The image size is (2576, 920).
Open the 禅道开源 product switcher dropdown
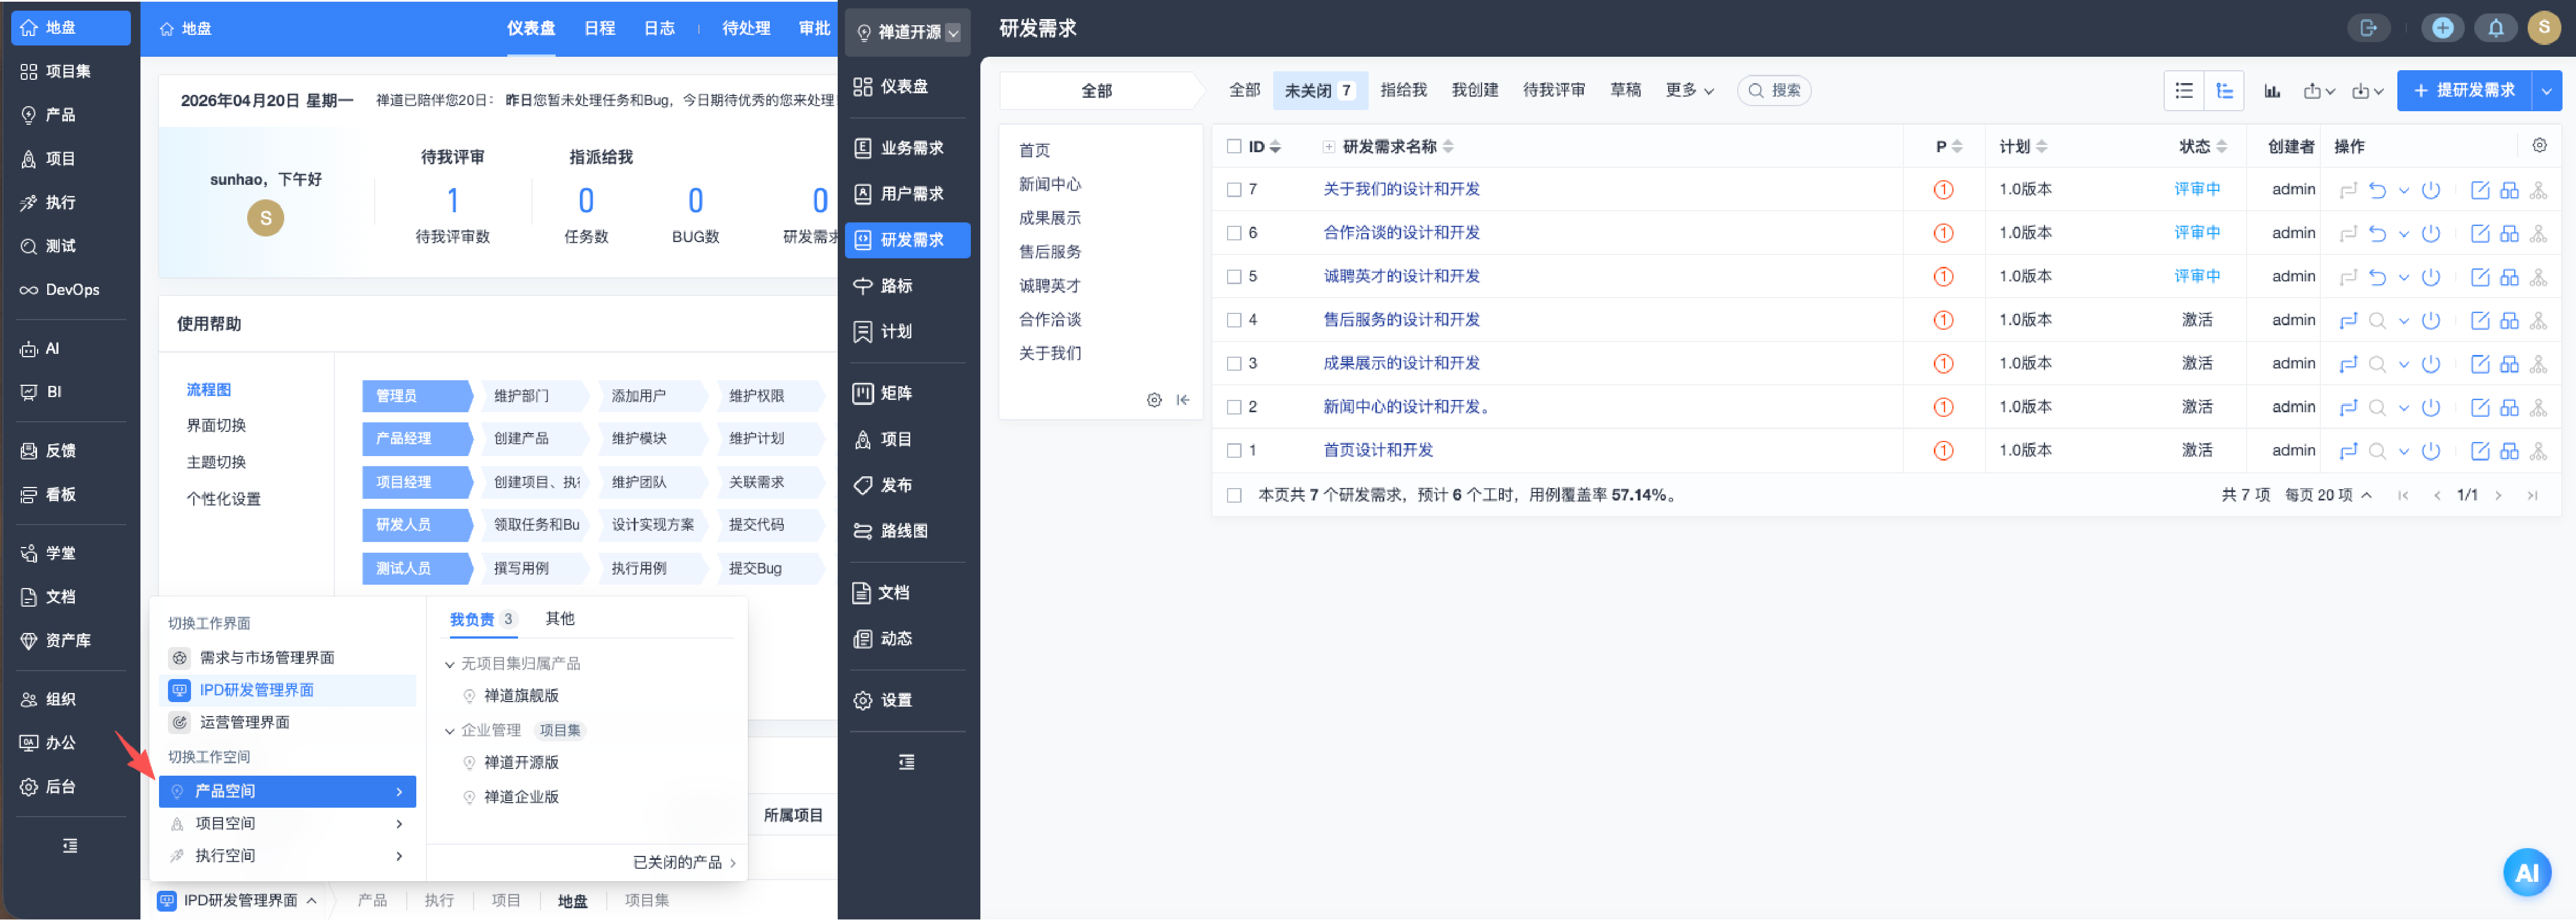tap(906, 32)
